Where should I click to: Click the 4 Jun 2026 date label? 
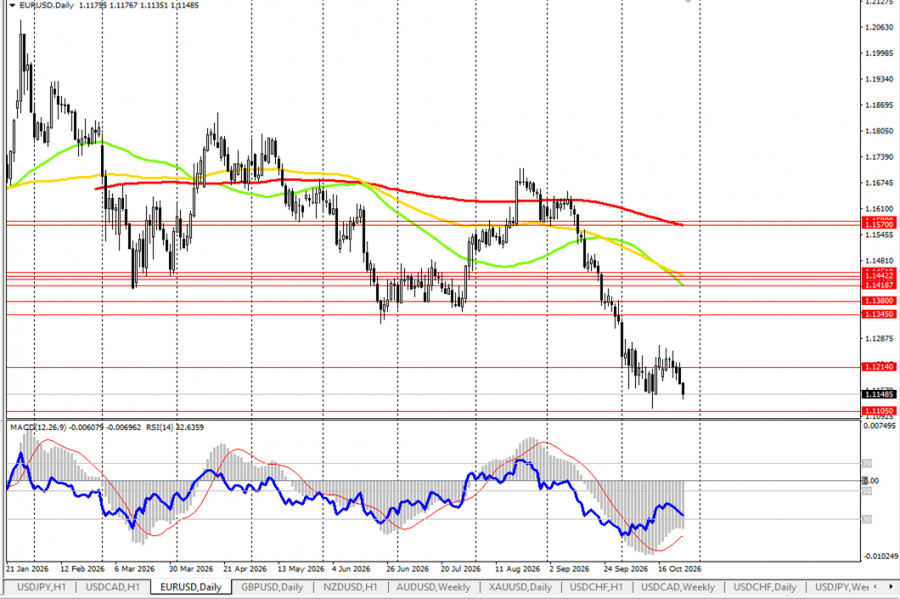point(351,569)
